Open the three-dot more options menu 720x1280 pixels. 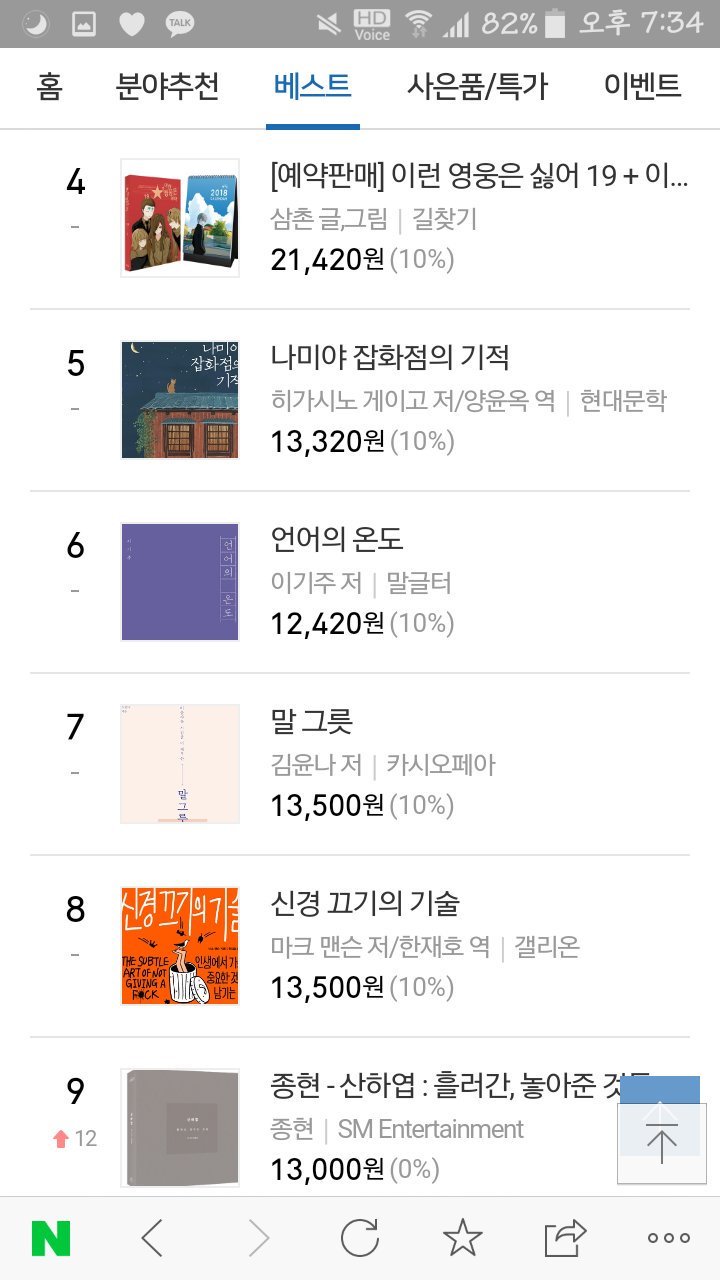[x=668, y=1240]
